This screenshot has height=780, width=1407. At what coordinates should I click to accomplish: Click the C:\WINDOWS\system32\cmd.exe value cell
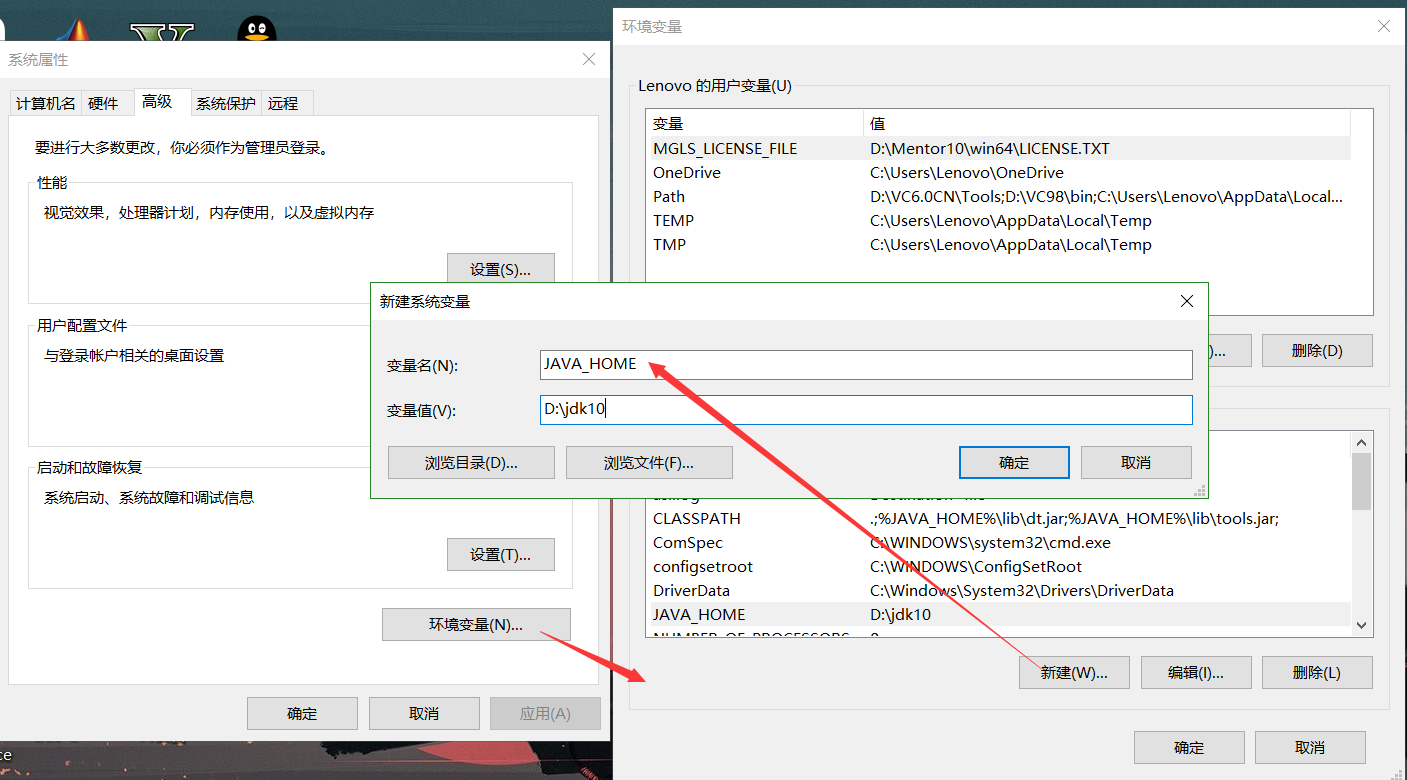click(x=990, y=542)
